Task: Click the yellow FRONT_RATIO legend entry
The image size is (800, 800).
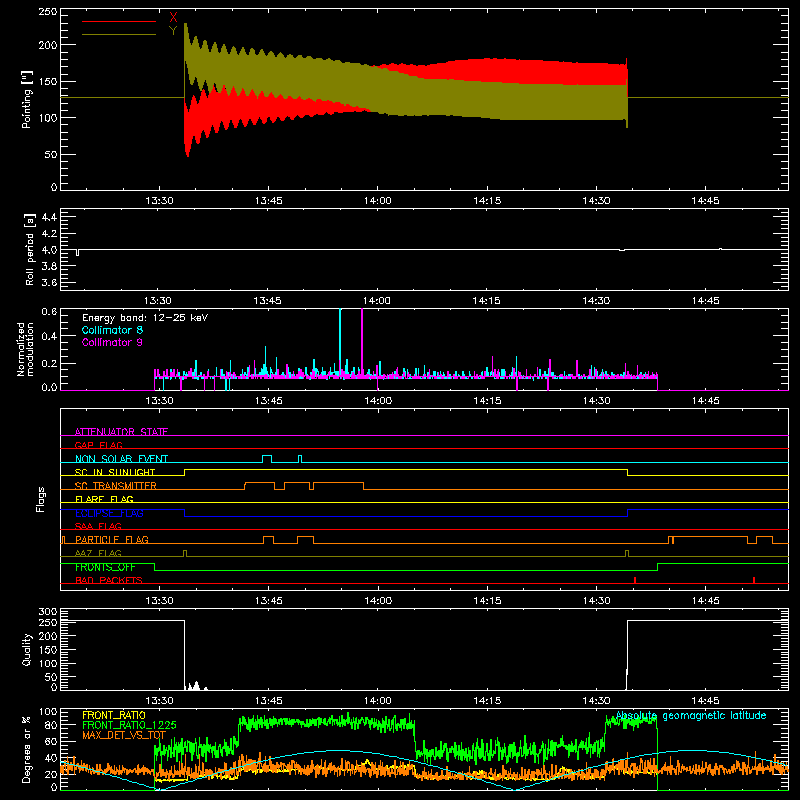Action: click(113, 715)
